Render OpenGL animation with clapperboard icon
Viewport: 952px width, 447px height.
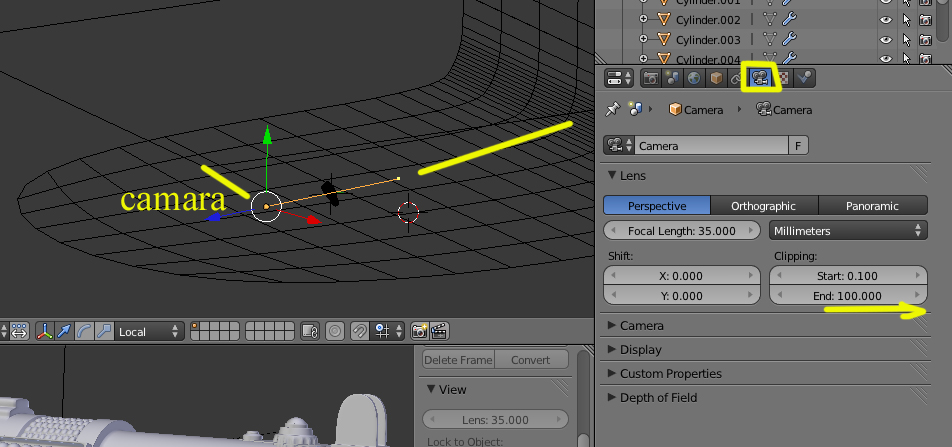[x=440, y=332]
